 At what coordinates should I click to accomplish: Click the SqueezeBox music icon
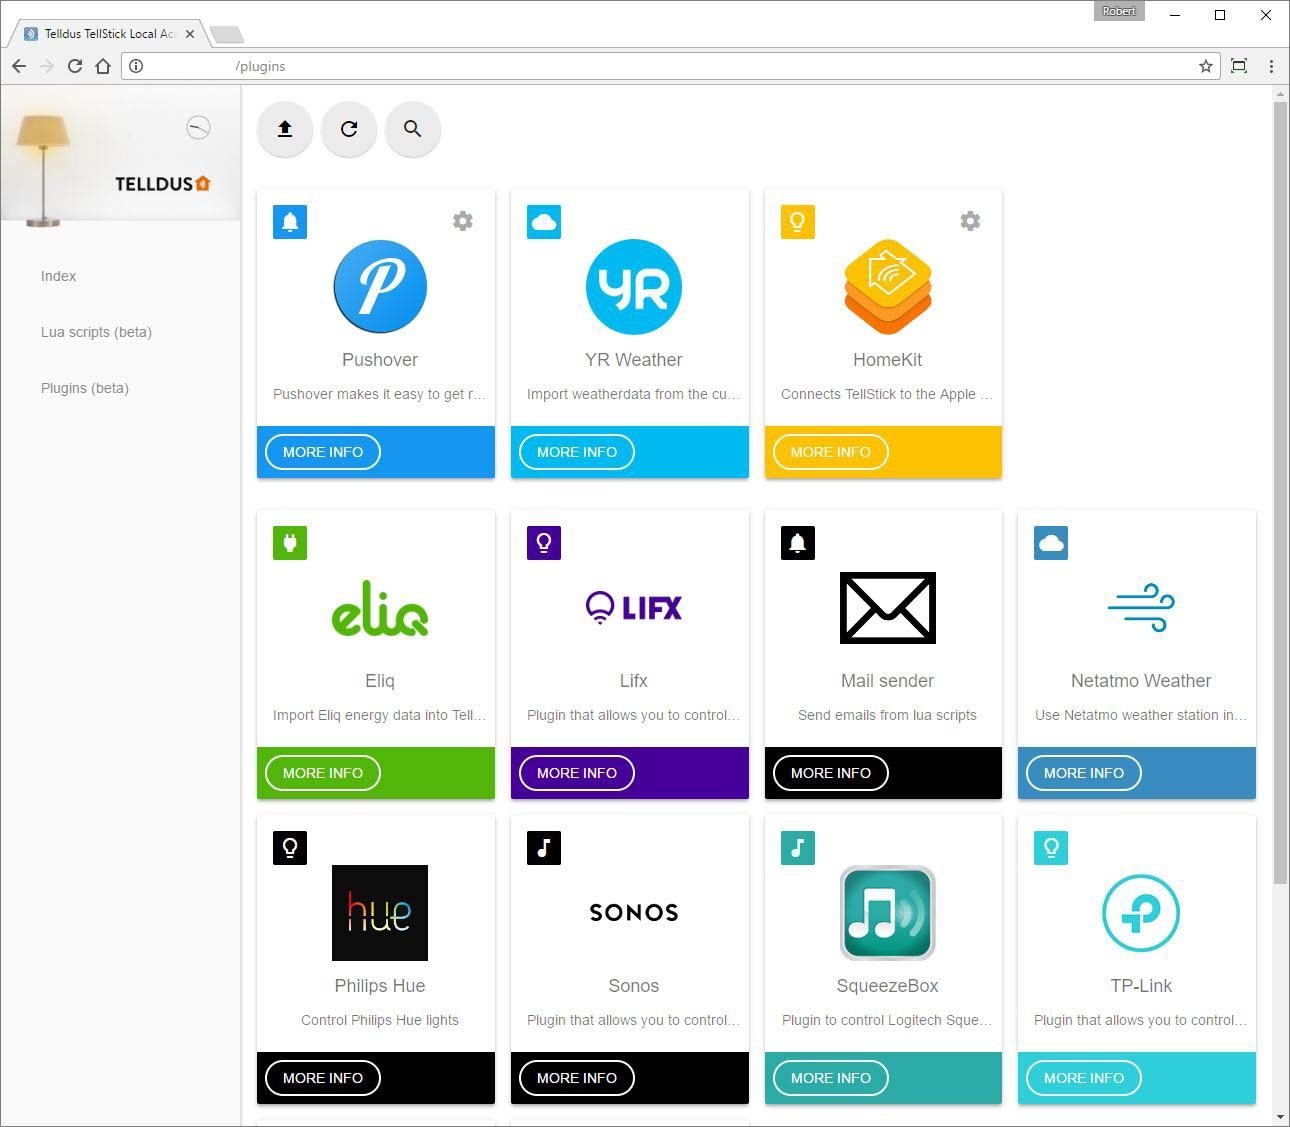(x=888, y=913)
